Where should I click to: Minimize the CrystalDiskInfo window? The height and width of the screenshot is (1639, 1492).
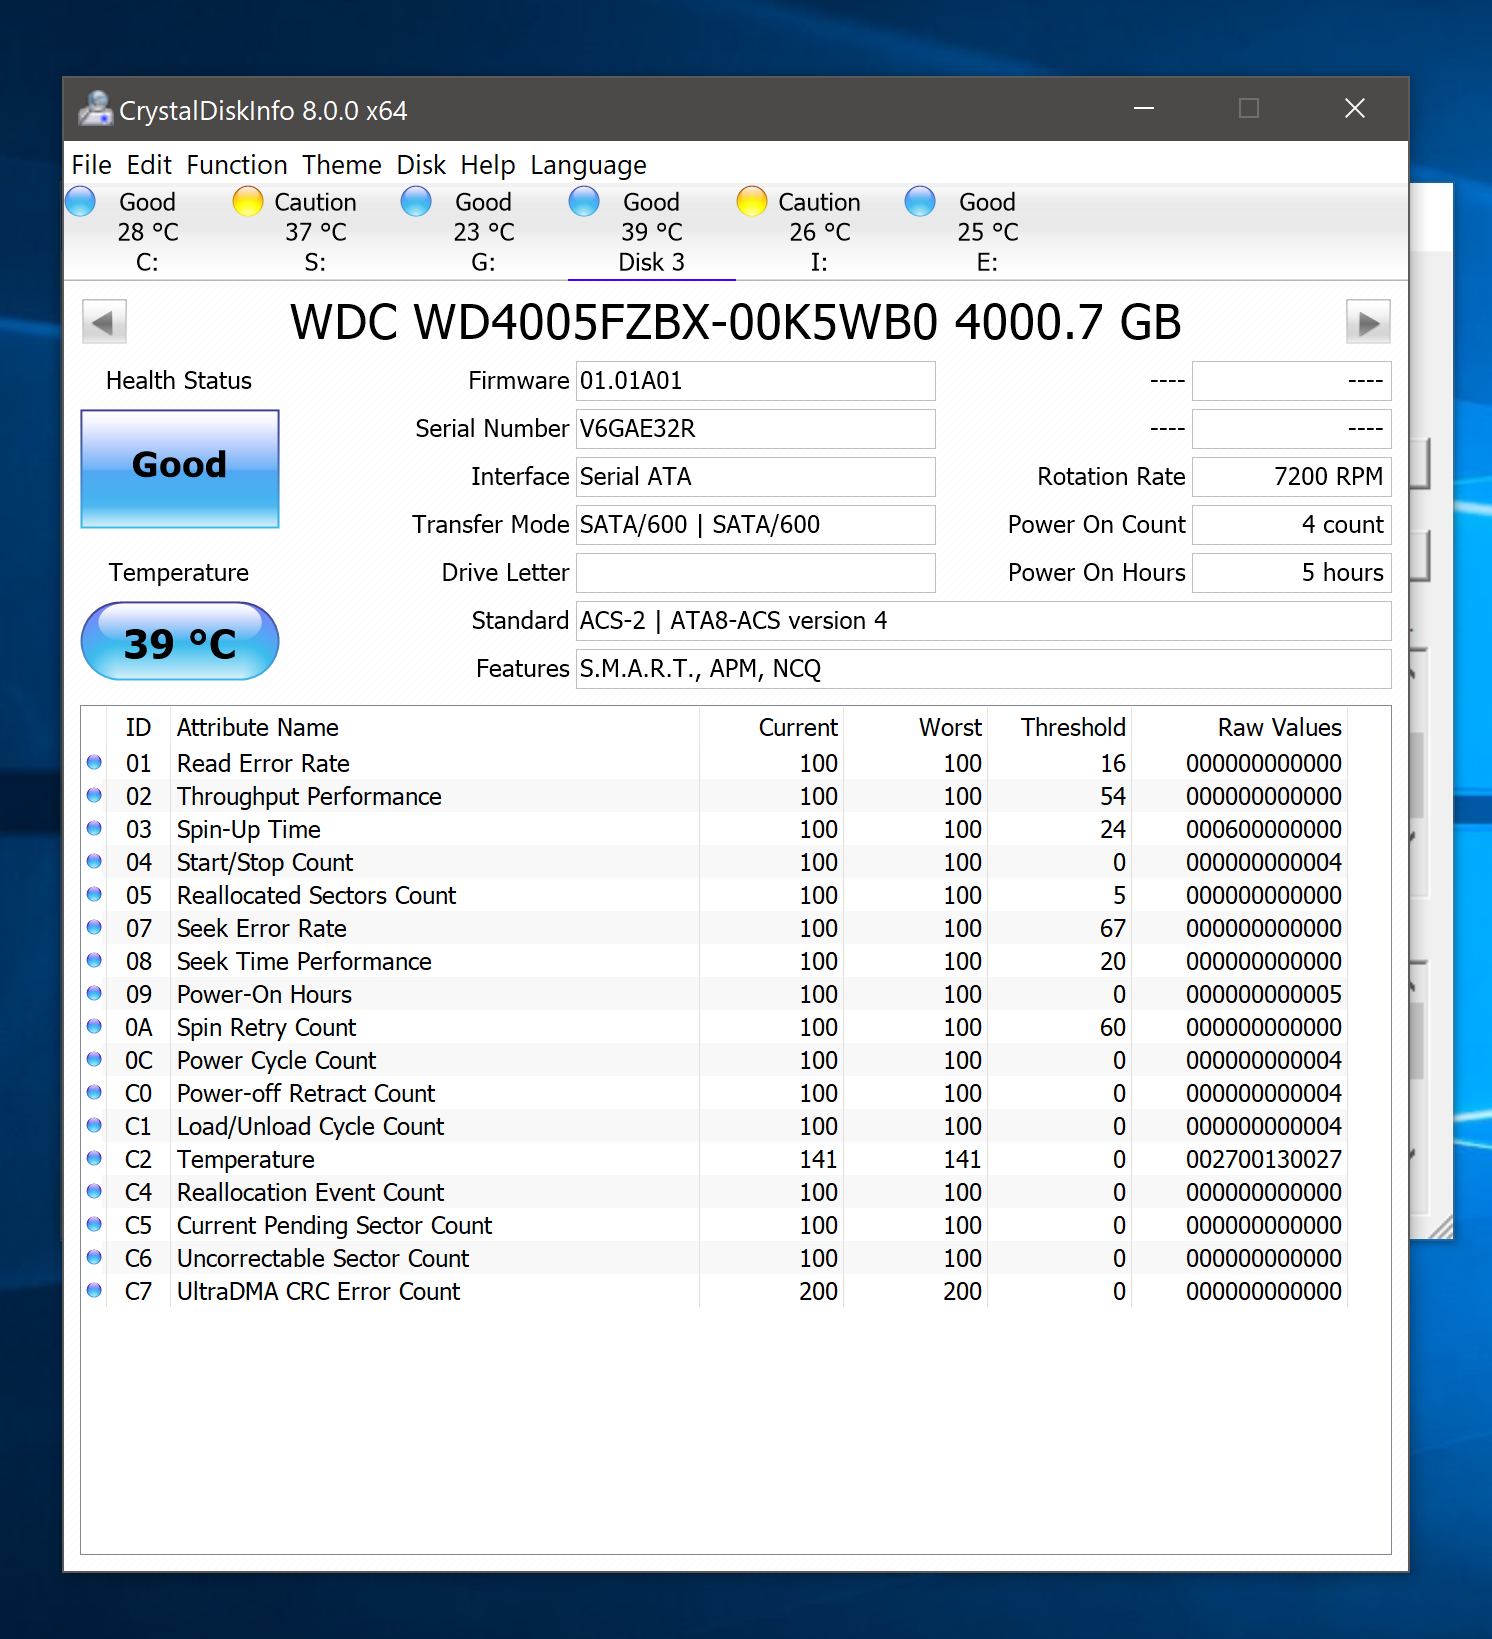[1144, 108]
